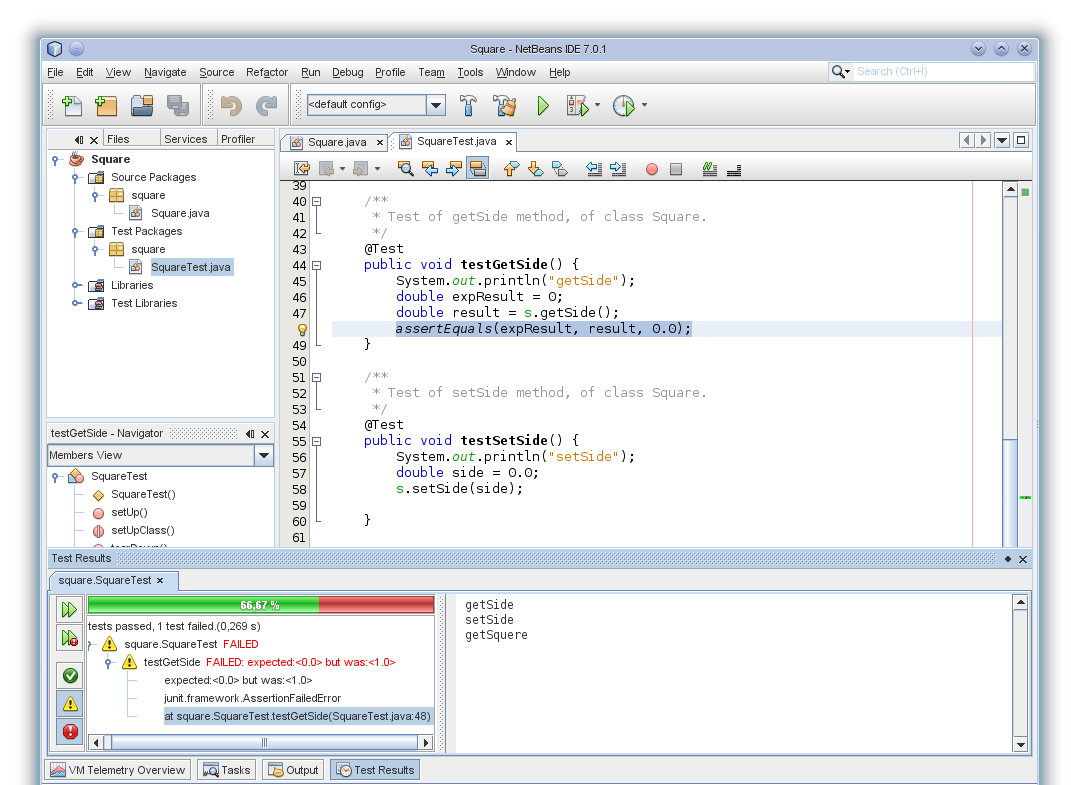Click the Rerun failed tests icon
Image resolution: width=1071 pixels, height=785 pixels.
70,638
